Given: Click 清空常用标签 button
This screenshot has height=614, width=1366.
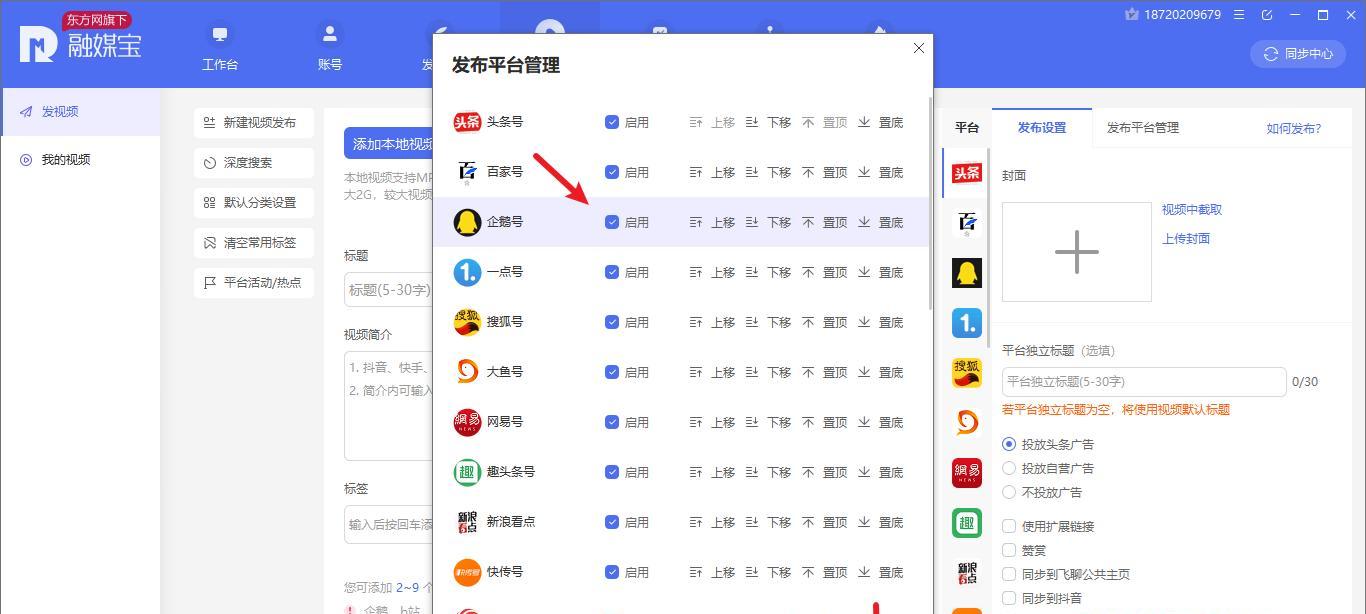Looking at the screenshot, I should pos(254,243).
